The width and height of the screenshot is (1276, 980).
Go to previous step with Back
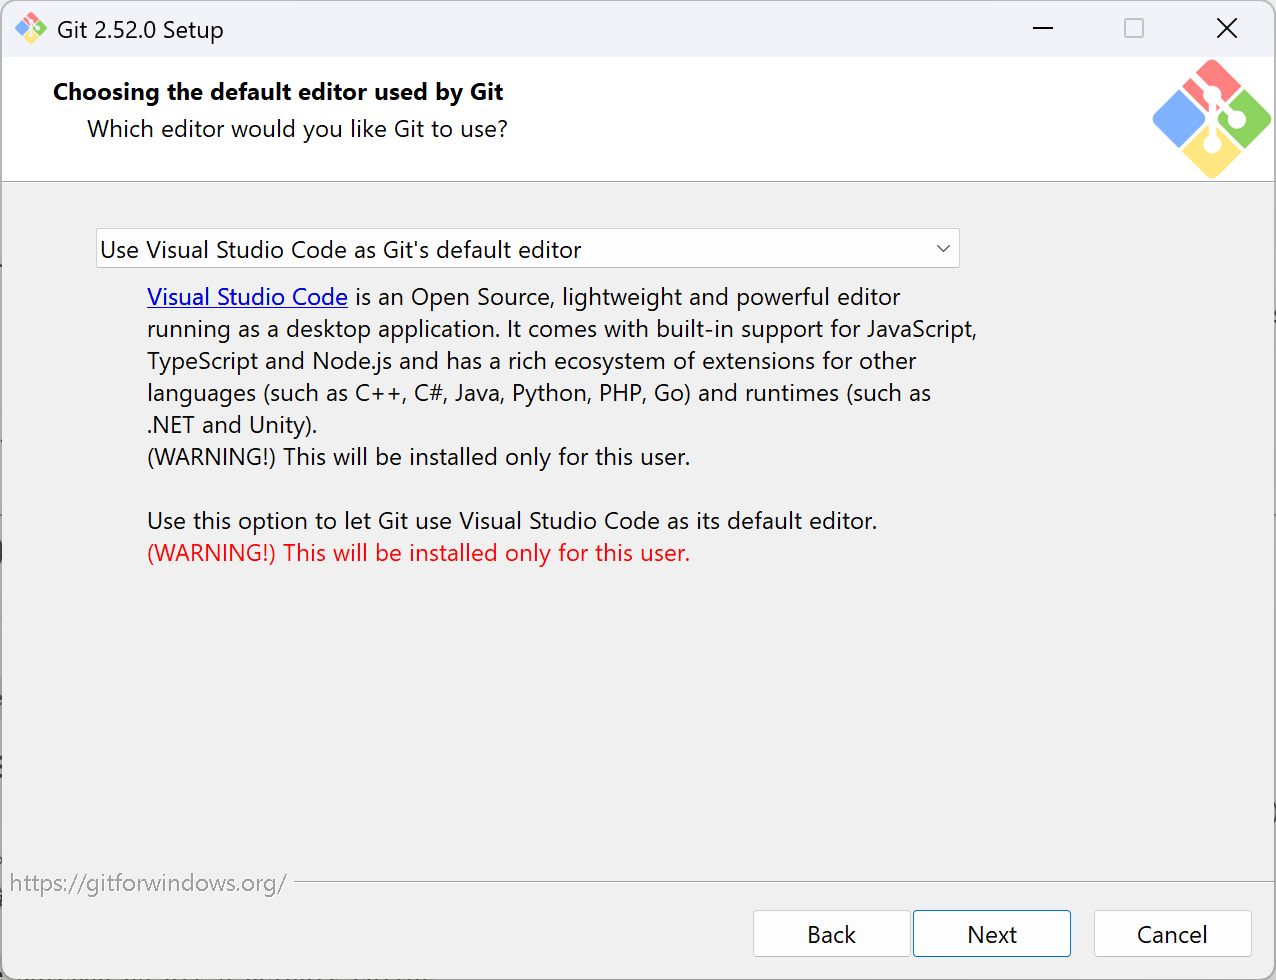tap(831, 934)
